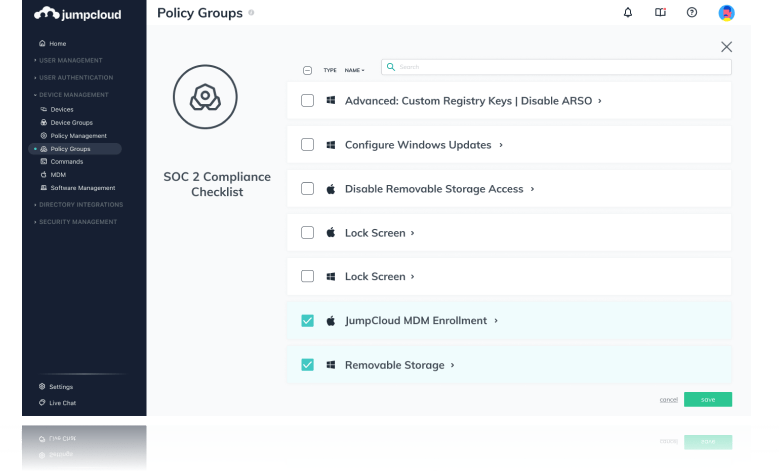Image resolution: width=779 pixels, height=472 pixels.
Task: Click chevron next to Disable ARSO policy
Action: pyautogui.click(x=600, y=100)
